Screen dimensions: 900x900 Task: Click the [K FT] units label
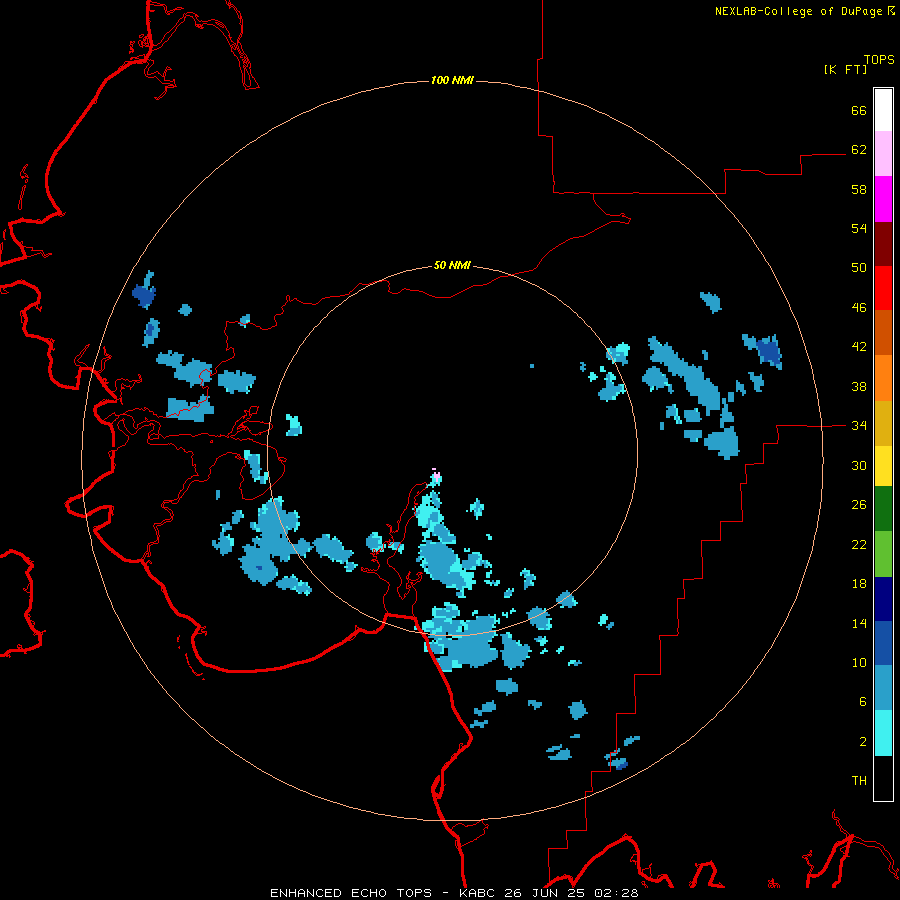(845, 69)
